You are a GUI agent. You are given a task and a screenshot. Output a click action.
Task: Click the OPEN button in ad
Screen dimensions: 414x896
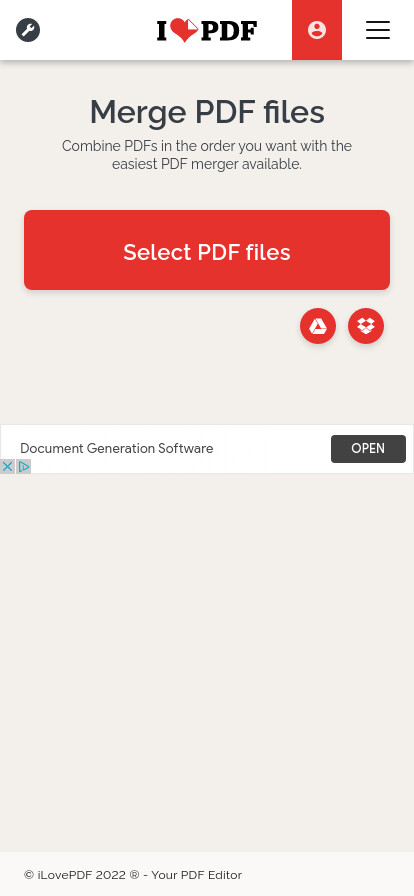368,449
